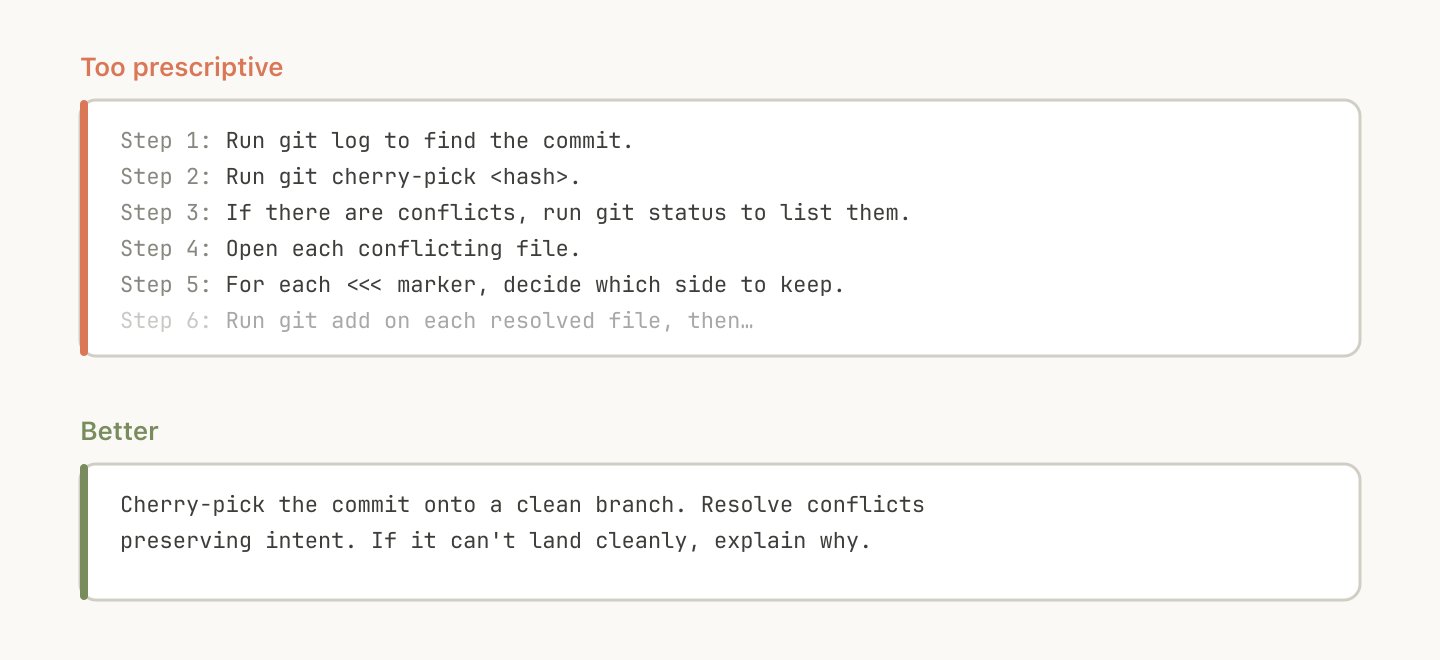Viewport: 1440px width, 660px height.
Task: Select the "Run git log" instruction line
Action: point(430,140)
